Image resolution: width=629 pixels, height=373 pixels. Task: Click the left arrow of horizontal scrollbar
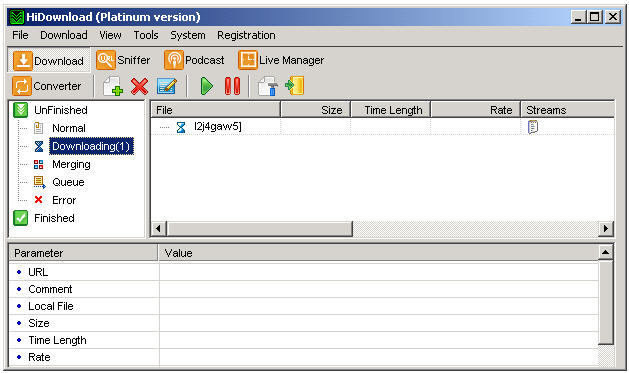point(158,229)
